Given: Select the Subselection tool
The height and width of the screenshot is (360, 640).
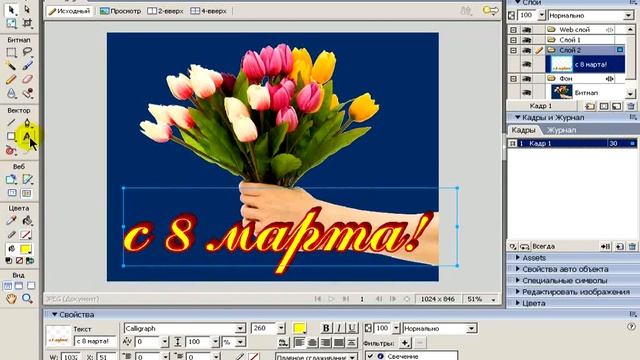Looking at the screenshot, I should [x=27, y=9].
